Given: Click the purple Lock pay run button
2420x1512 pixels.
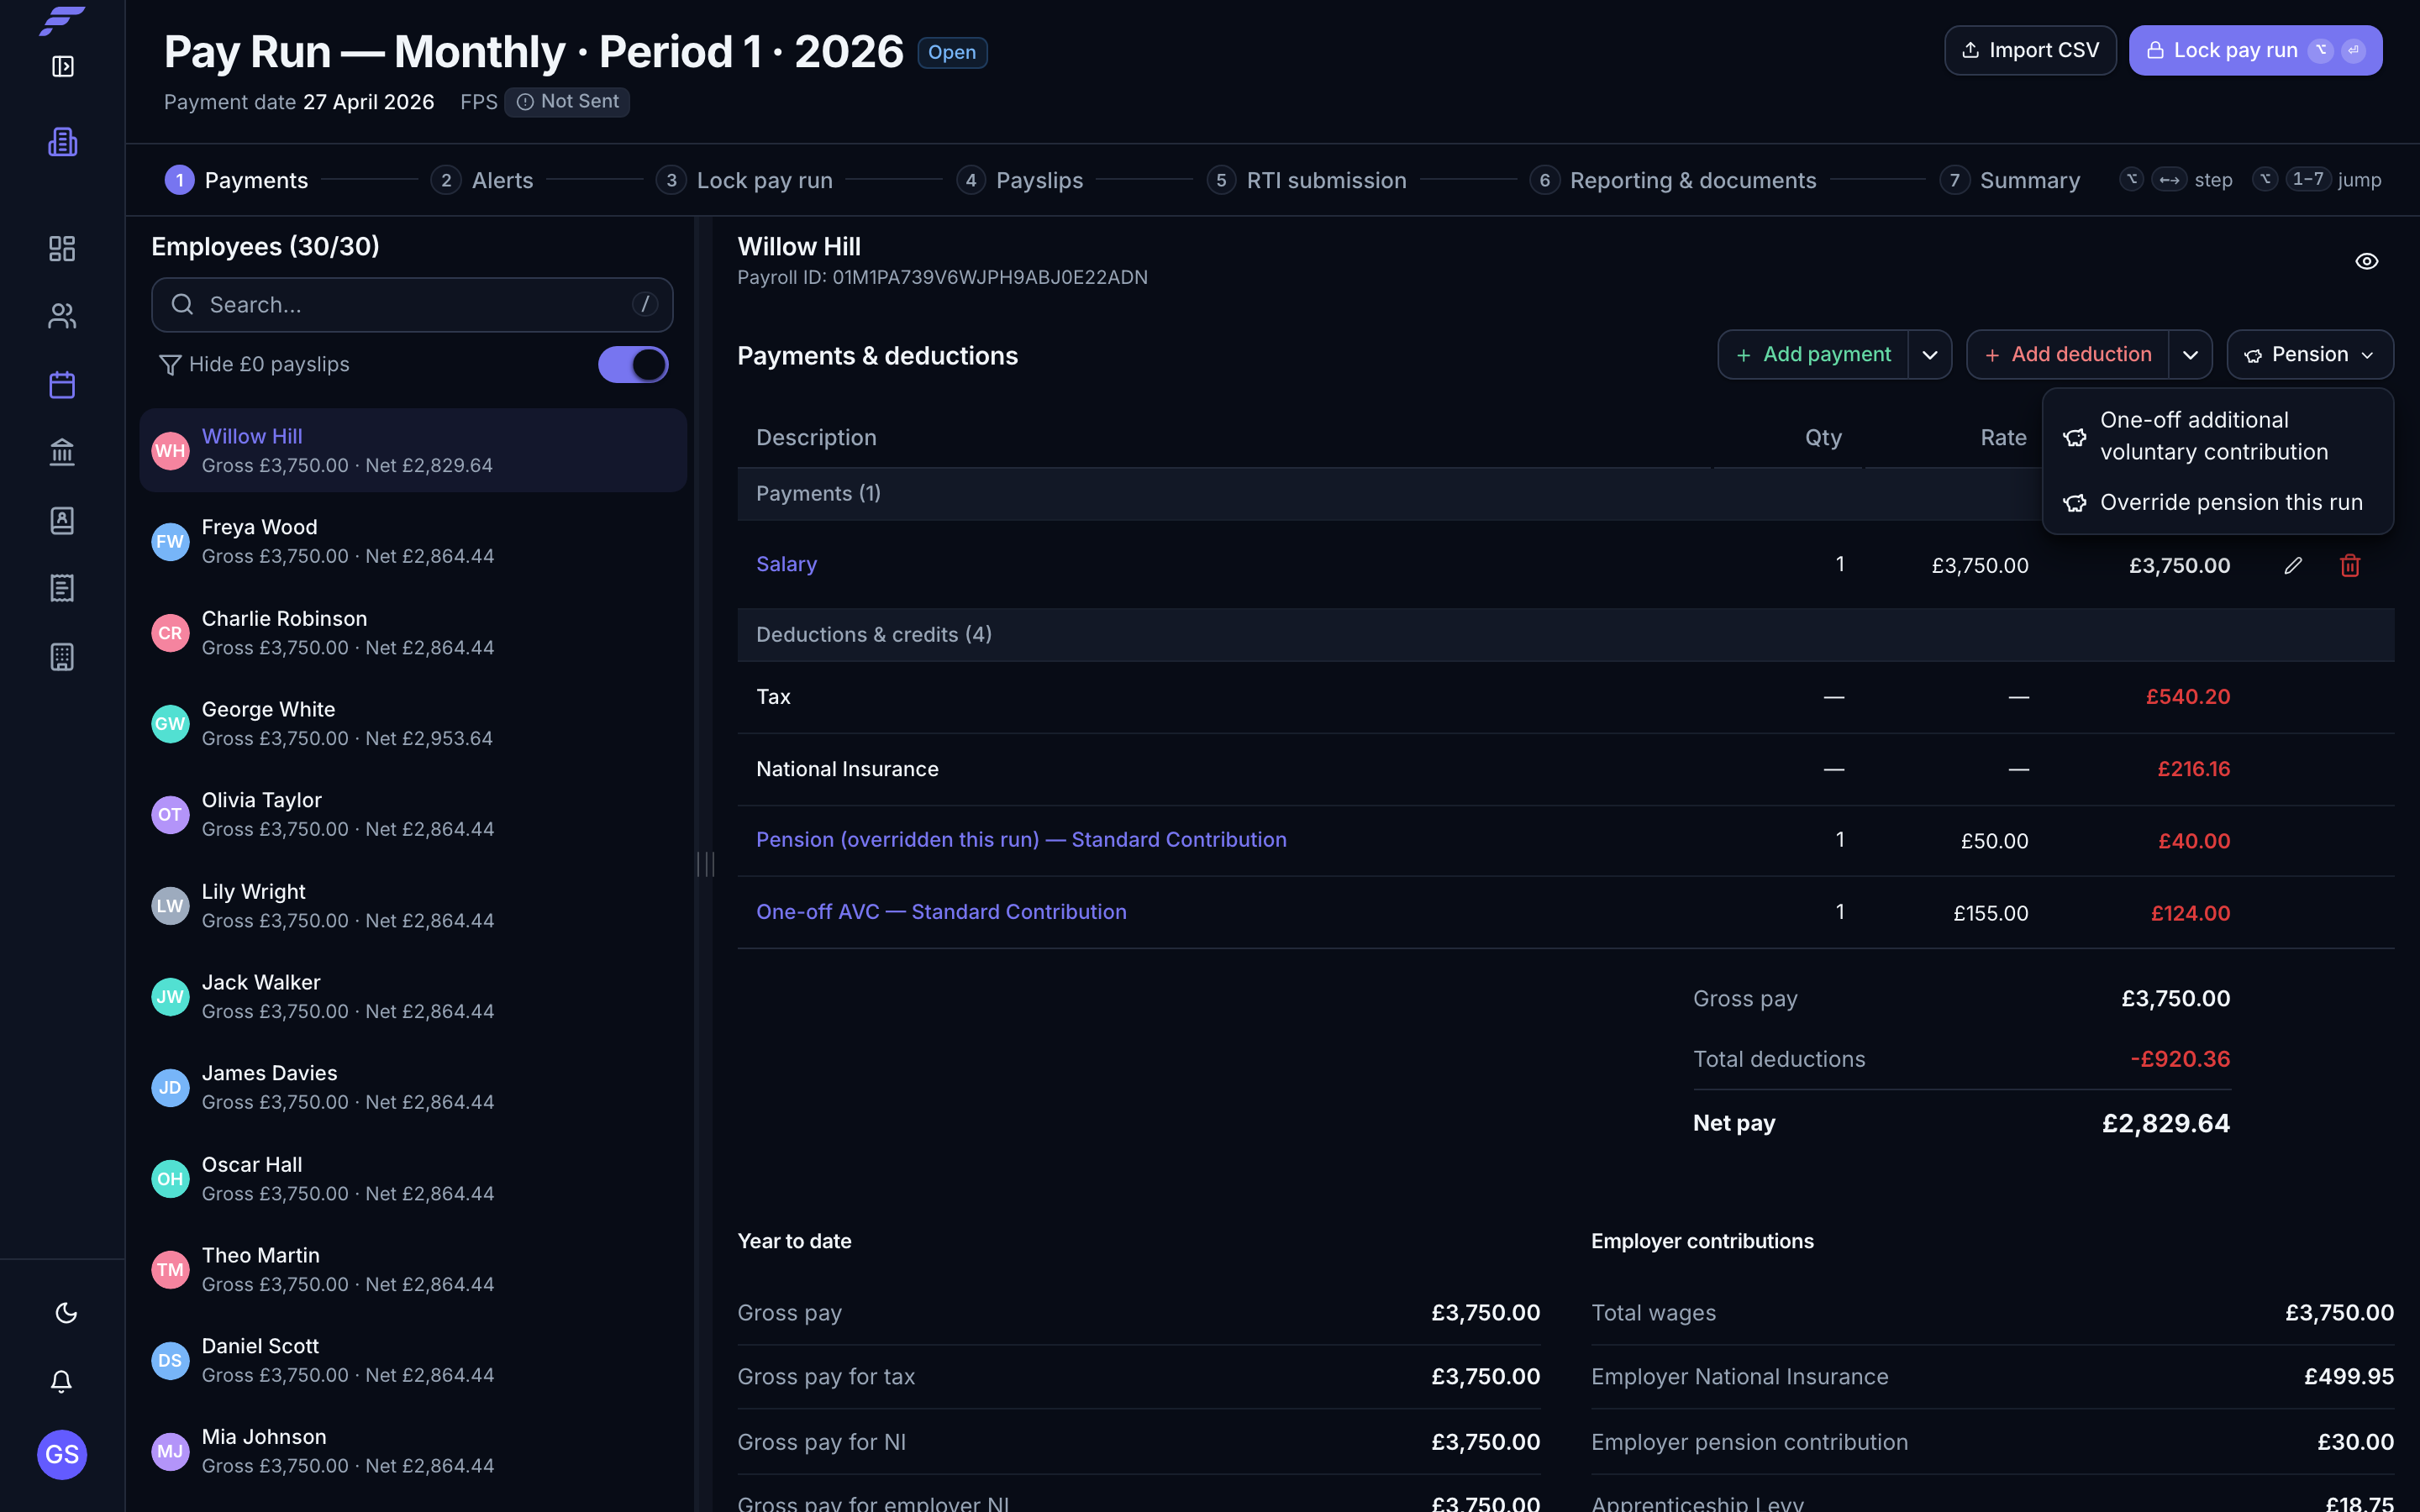Looking at the screenshot, I should pos(2255,50).
